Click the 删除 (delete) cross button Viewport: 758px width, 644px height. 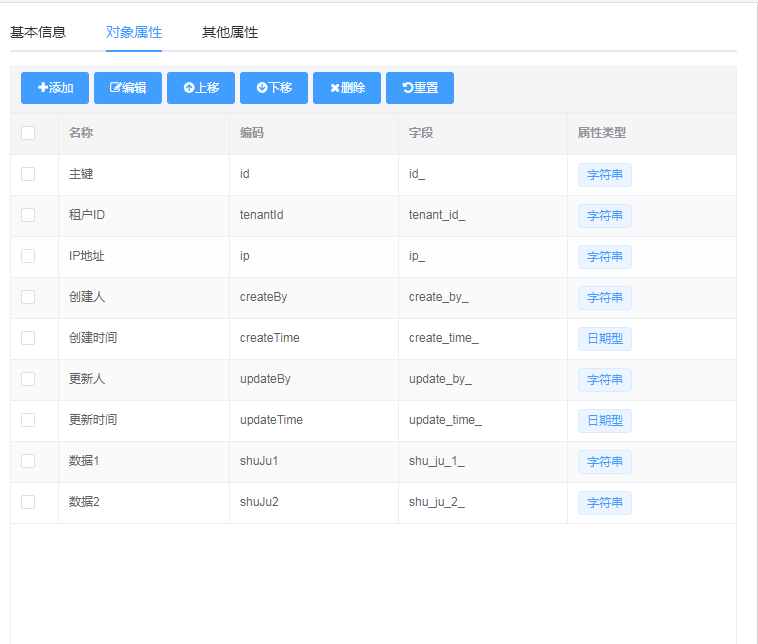click(346, 88)
